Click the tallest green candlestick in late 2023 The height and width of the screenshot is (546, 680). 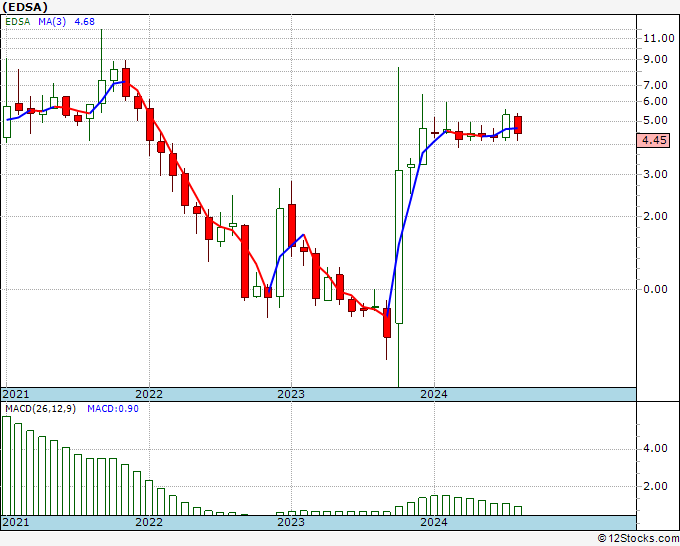[399, 247]
